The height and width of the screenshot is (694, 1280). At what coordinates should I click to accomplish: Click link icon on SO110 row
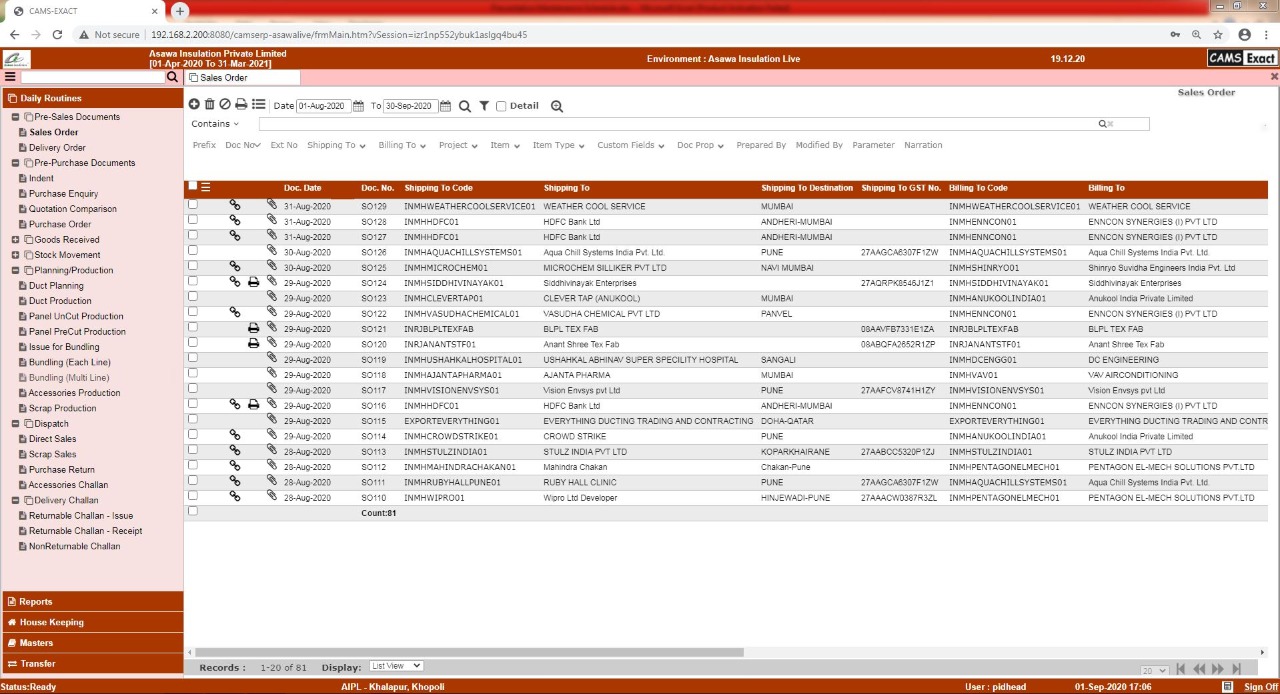point(235,497)
